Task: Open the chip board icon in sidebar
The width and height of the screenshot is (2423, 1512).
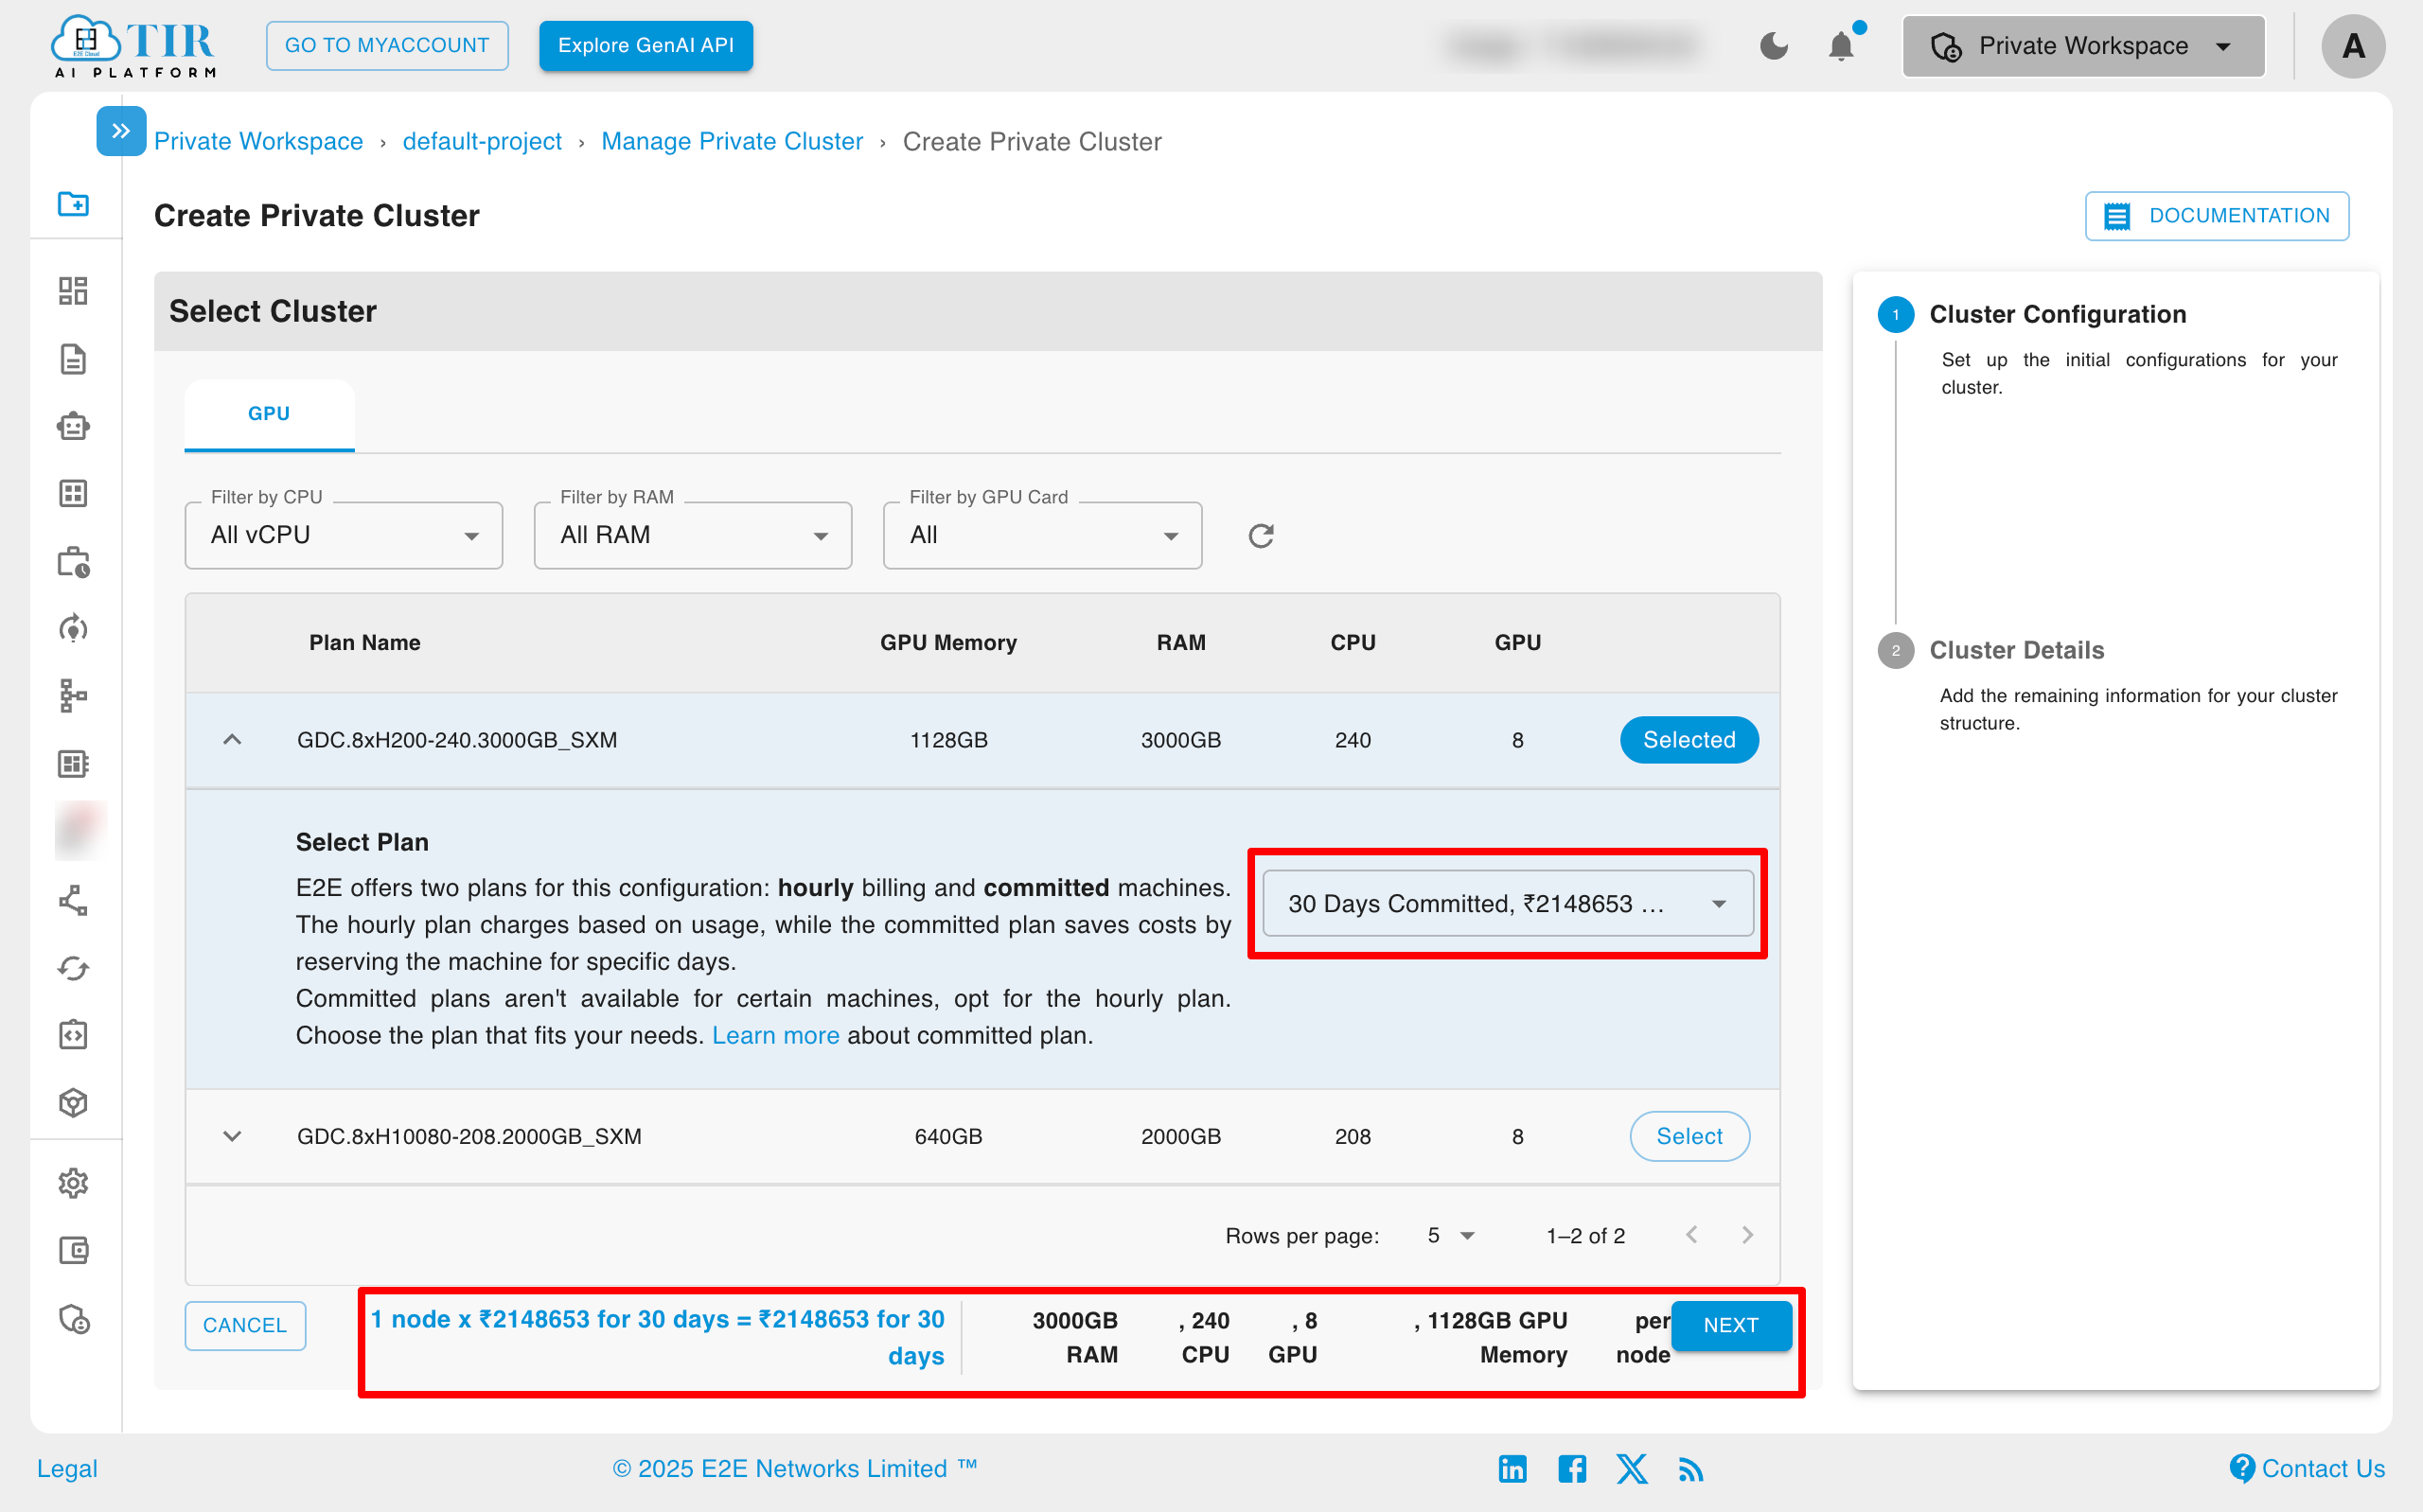Action: pos(73,764)
